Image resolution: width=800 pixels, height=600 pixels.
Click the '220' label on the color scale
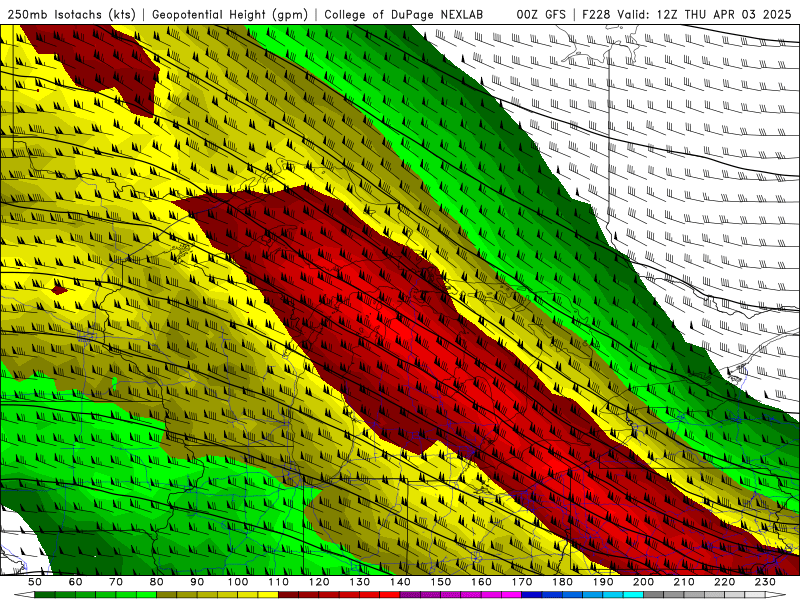pyautogui.click(x=724, y=582)
